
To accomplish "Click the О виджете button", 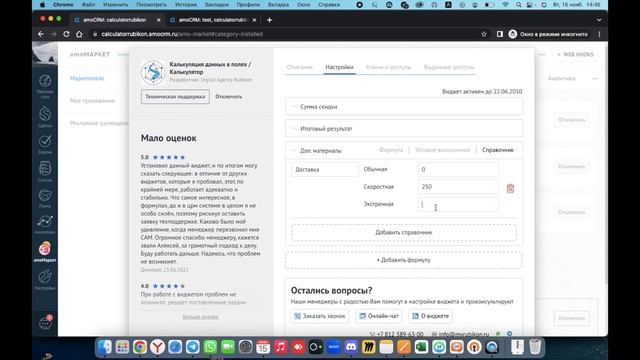I will pyautogui.click(x=431, y=316).
